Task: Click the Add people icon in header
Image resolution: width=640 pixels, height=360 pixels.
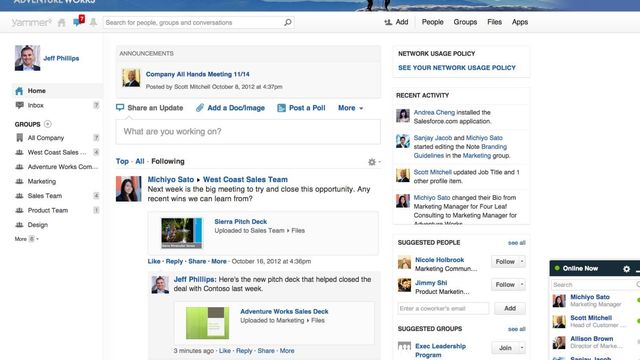Action: [388, 22]
